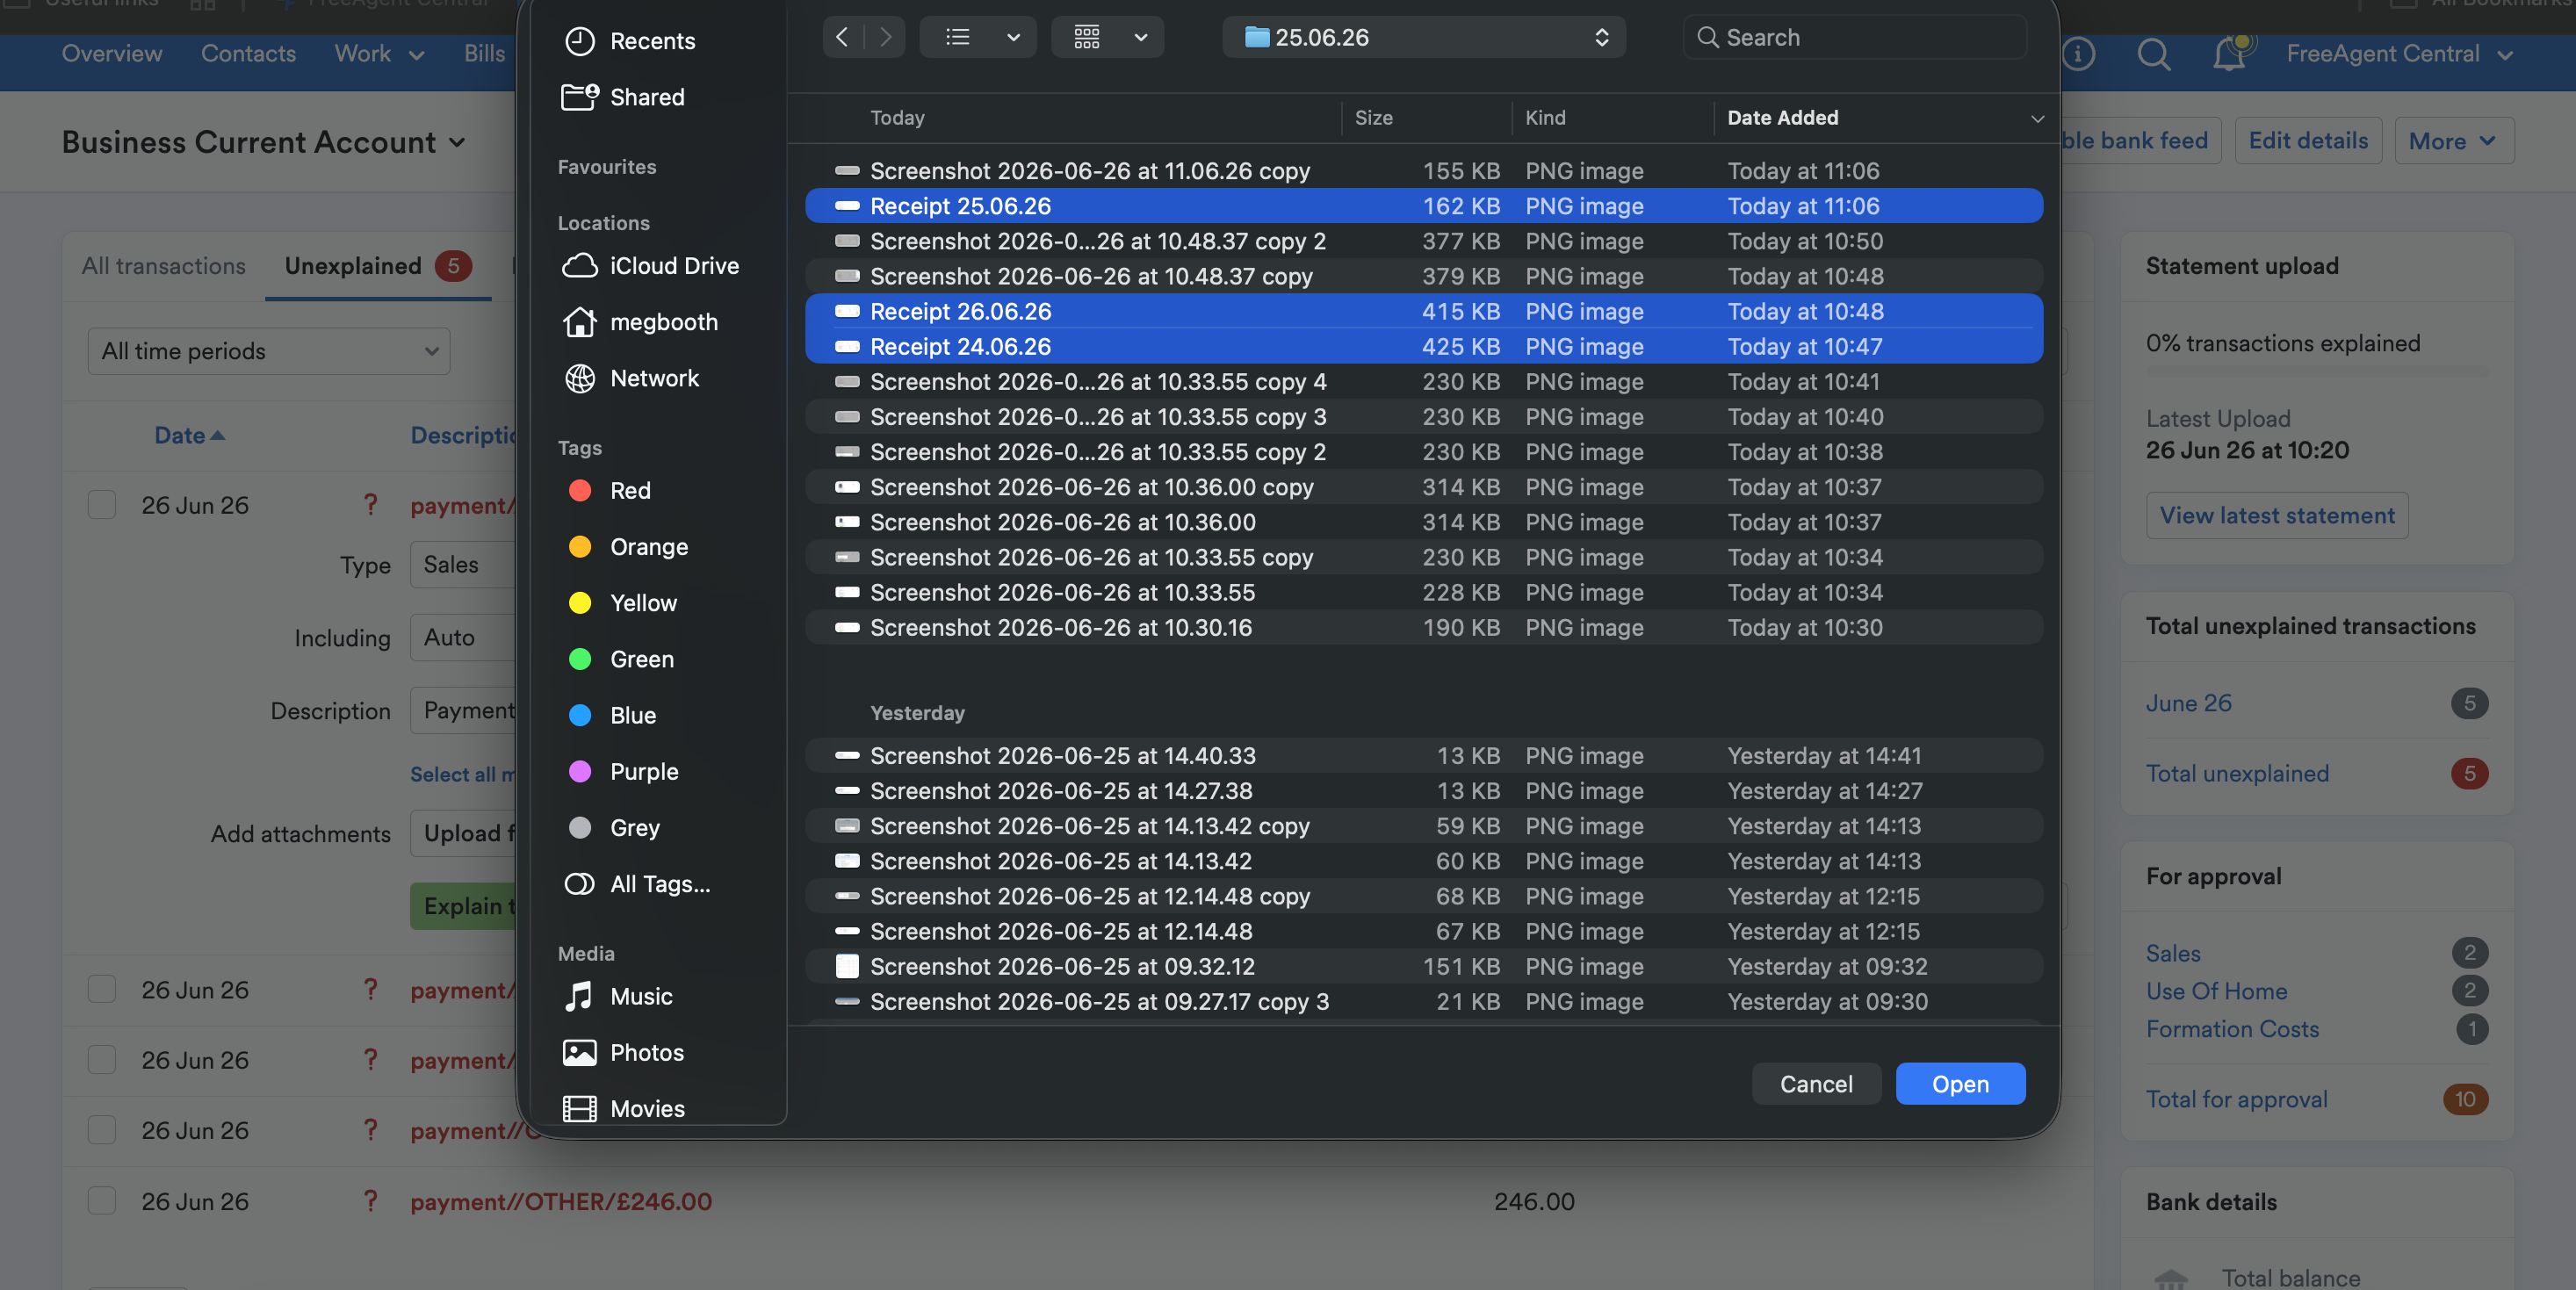
Task: Filter by Red tag
Action: [609, 490]
